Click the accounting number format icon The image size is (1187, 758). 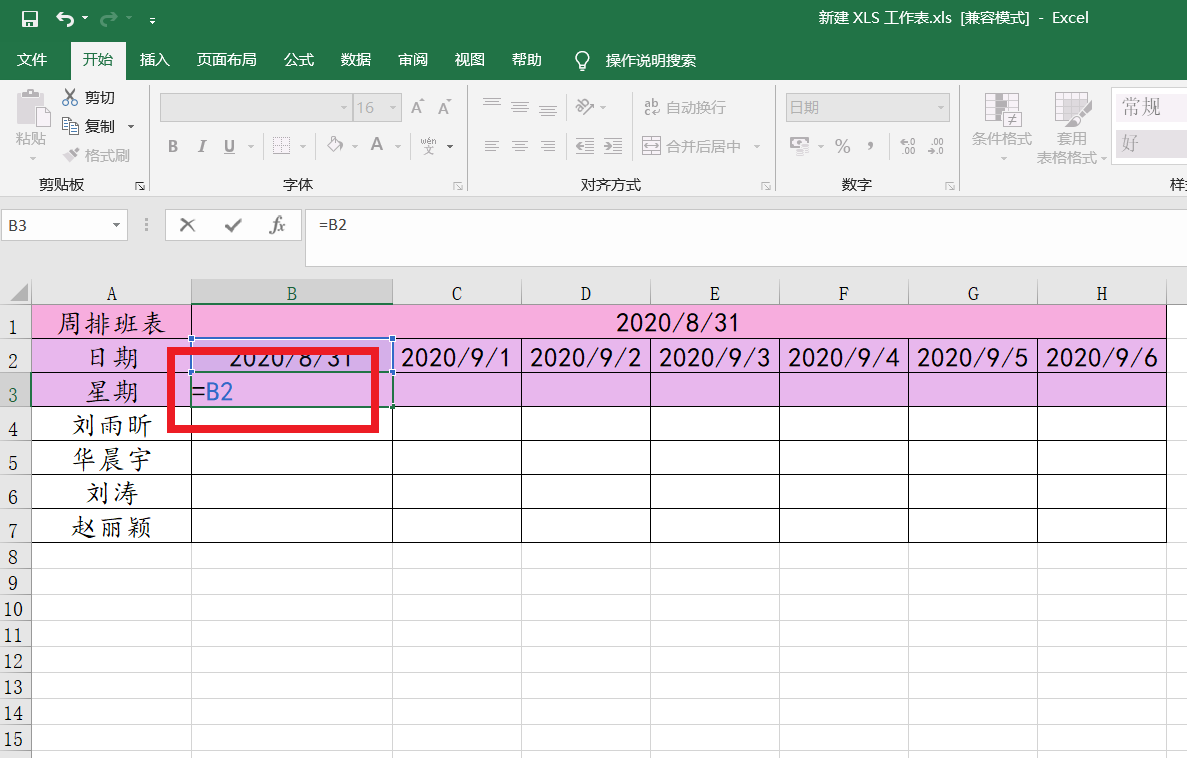(x=799, y=145)
